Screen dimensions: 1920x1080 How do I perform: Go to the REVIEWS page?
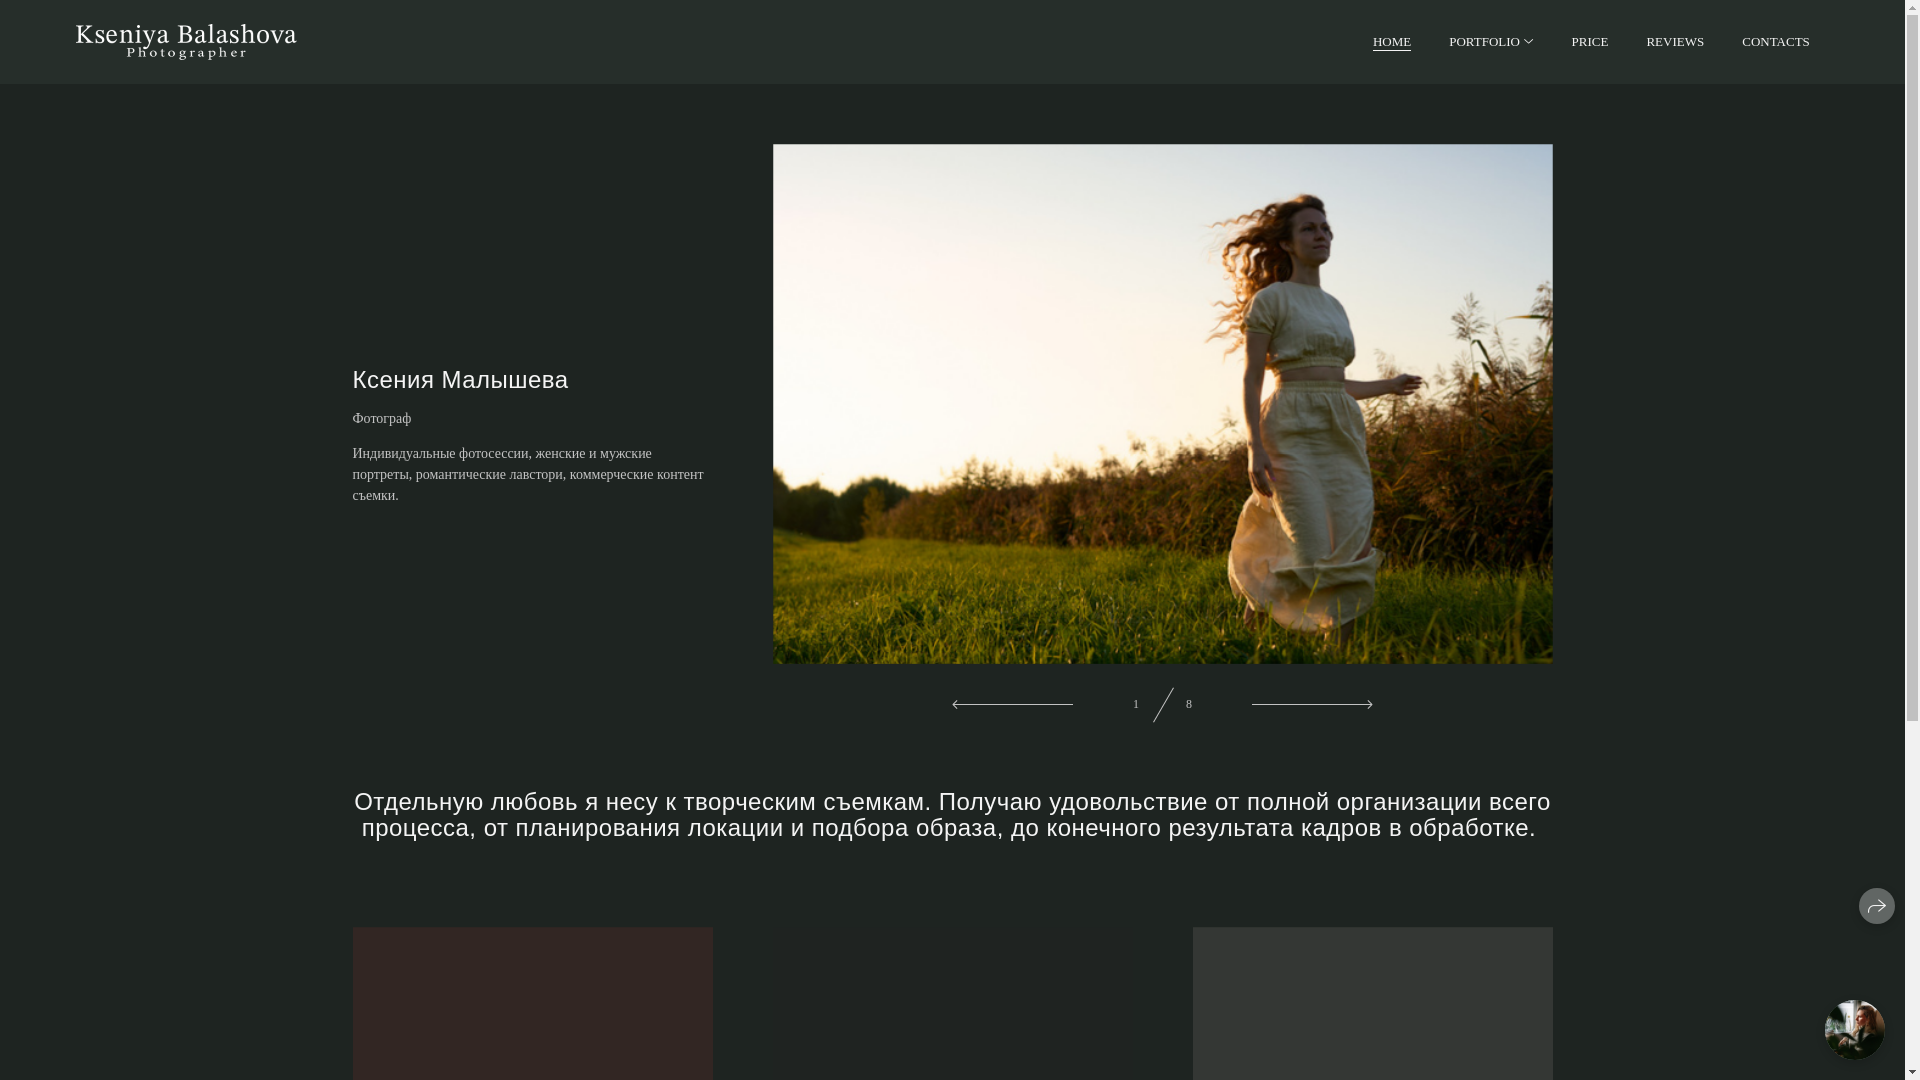click(x=1674, y=42)
